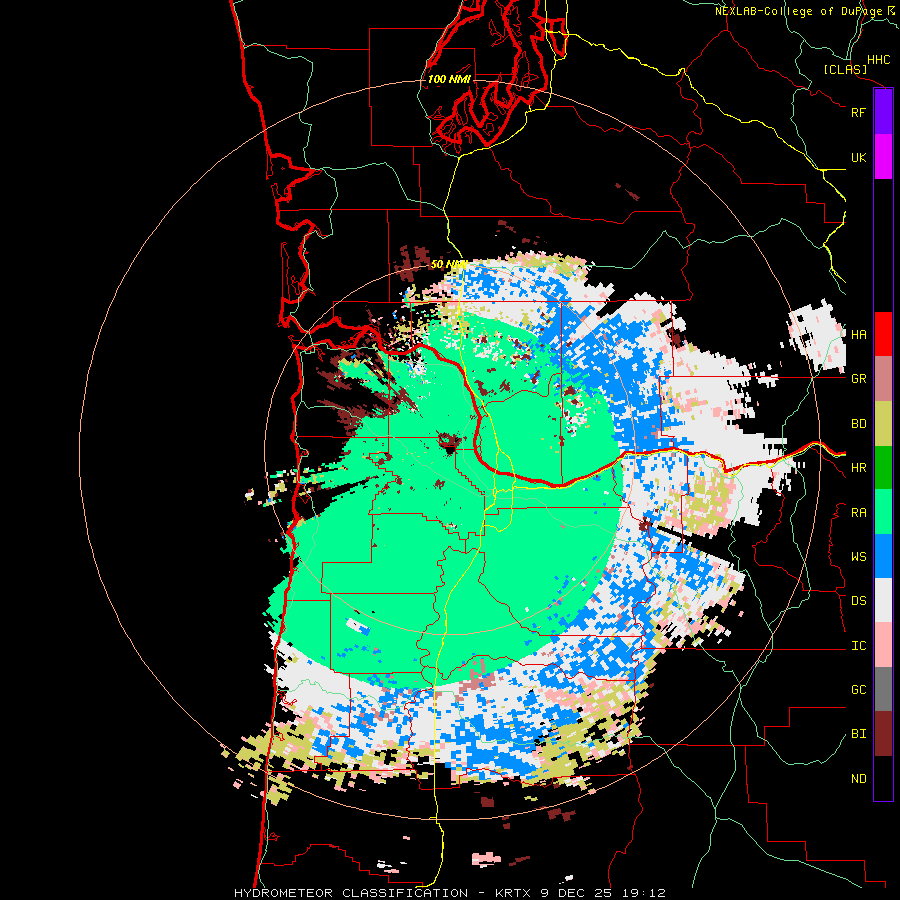Select the blue WS legend swatch
Image resolution: width=900 pixels, height=900 pixels.
point(883,556)
